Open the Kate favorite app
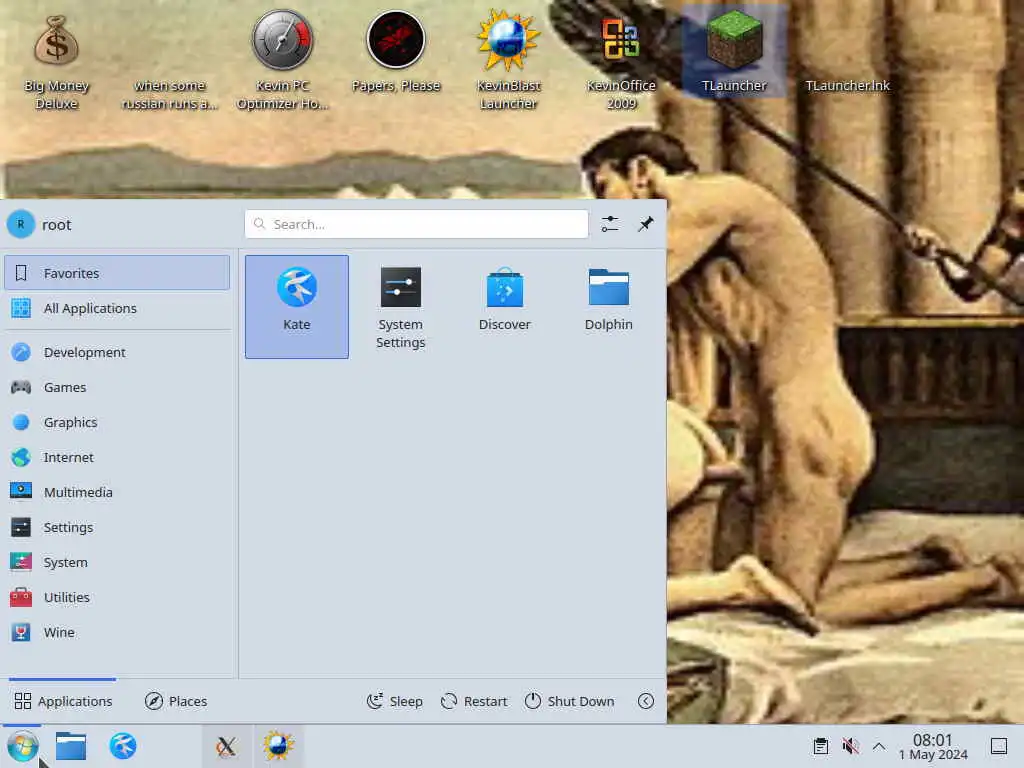The image size is (1024, 768). coord(296,306)
